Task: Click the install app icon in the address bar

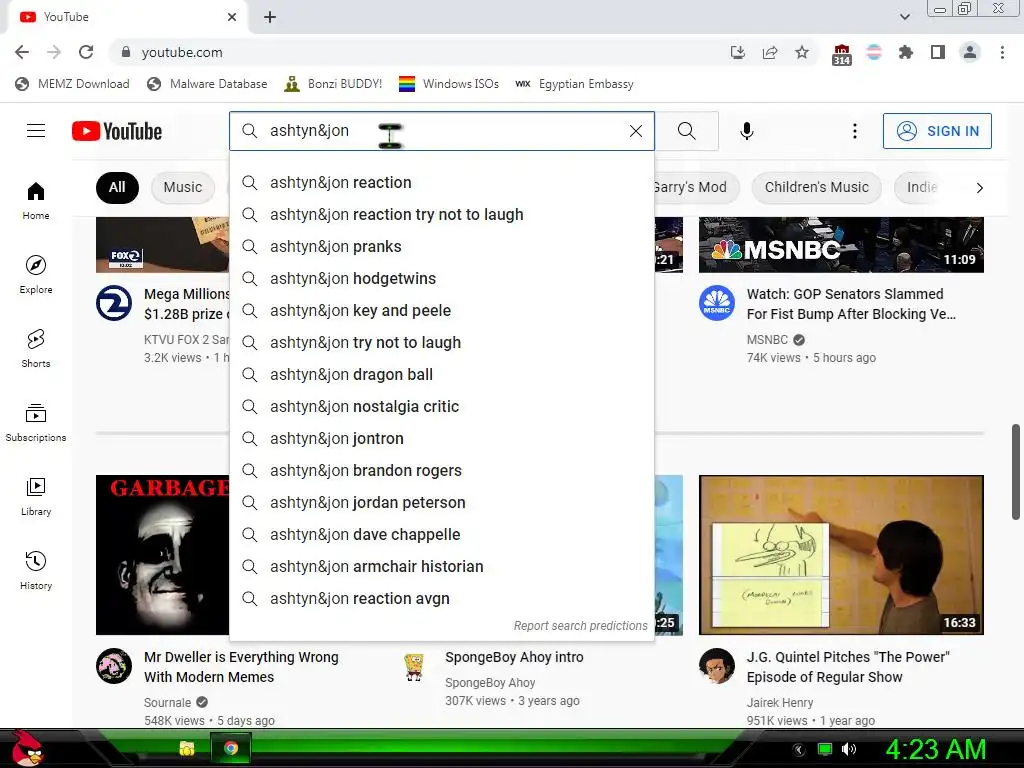Action: pos(738,52)
